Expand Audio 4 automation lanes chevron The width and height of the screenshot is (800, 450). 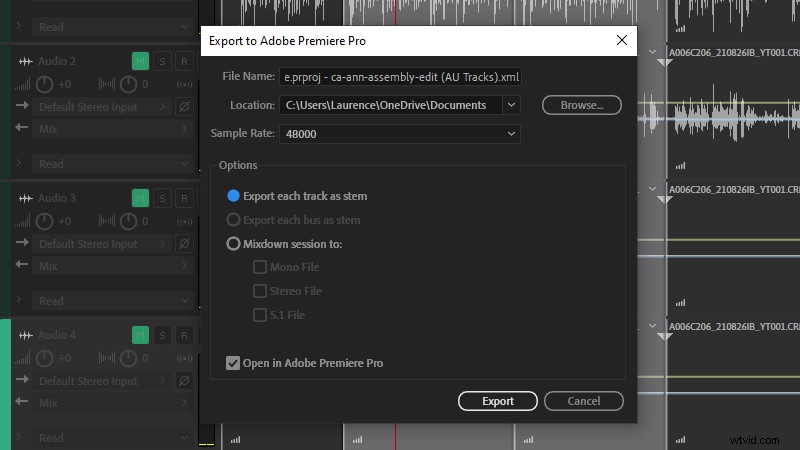18,436
